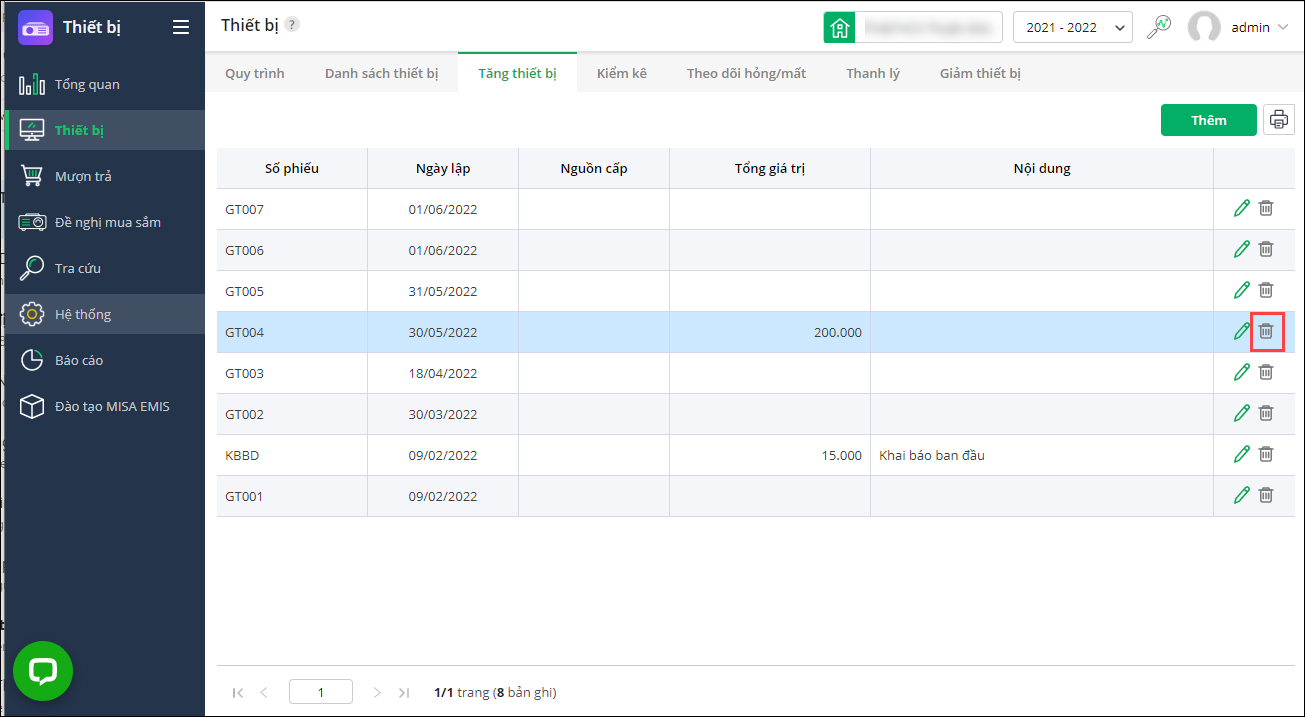
Task: Click the 200.000 total value cell
Action: pos(770,332)
